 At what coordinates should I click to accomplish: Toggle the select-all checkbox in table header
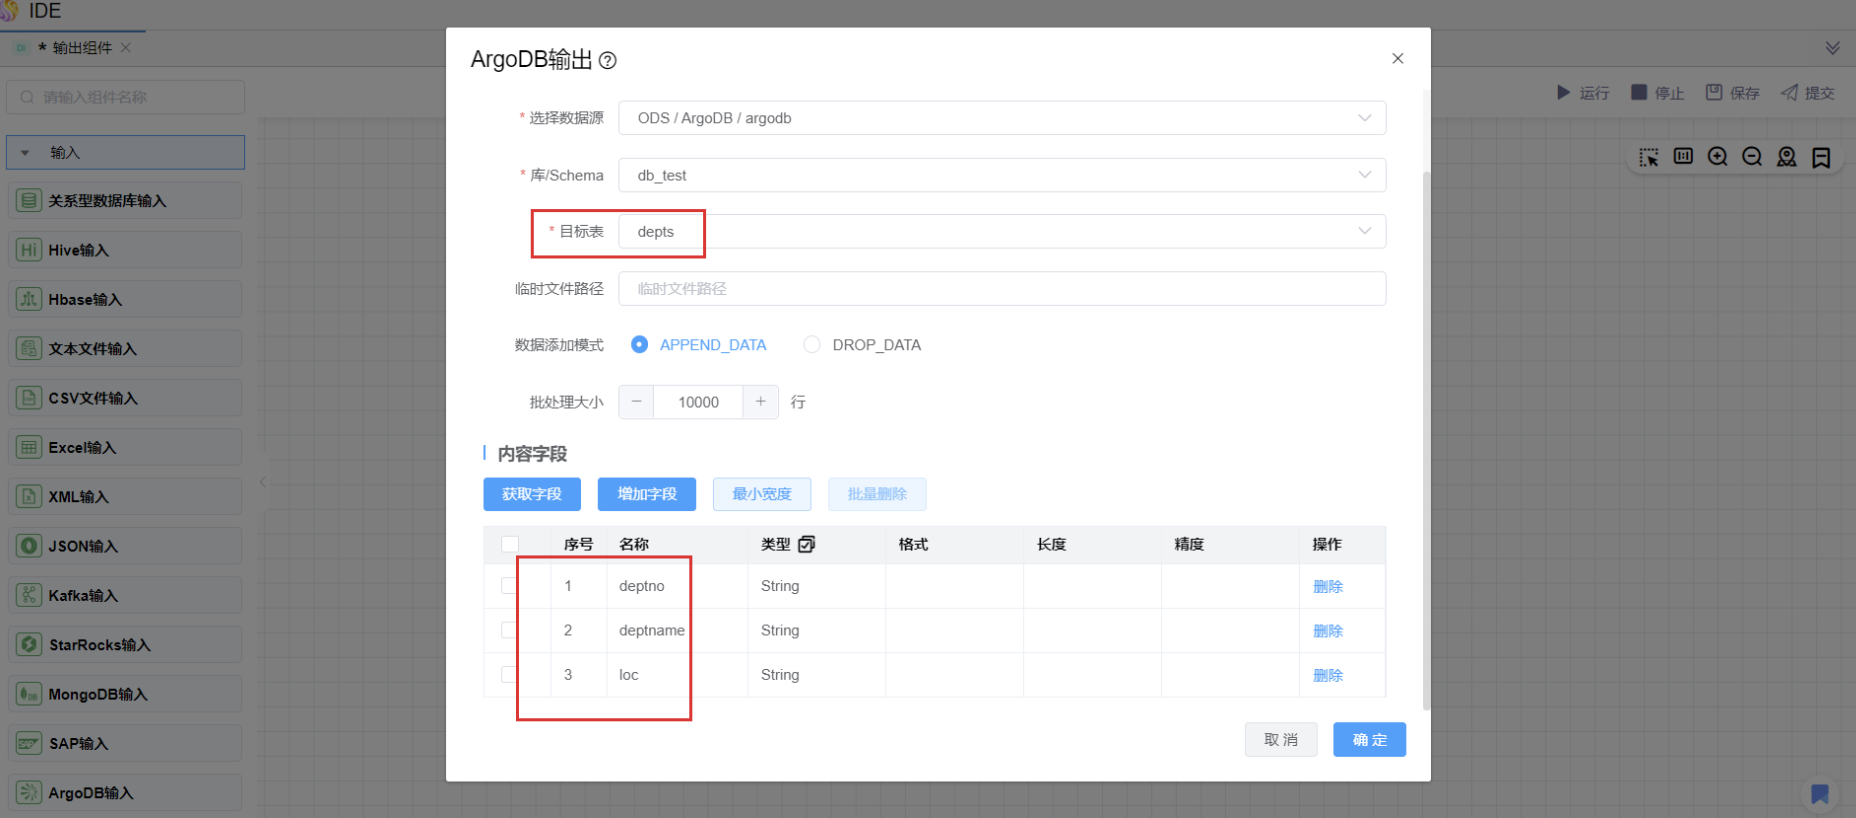click(x=510, y=544)
